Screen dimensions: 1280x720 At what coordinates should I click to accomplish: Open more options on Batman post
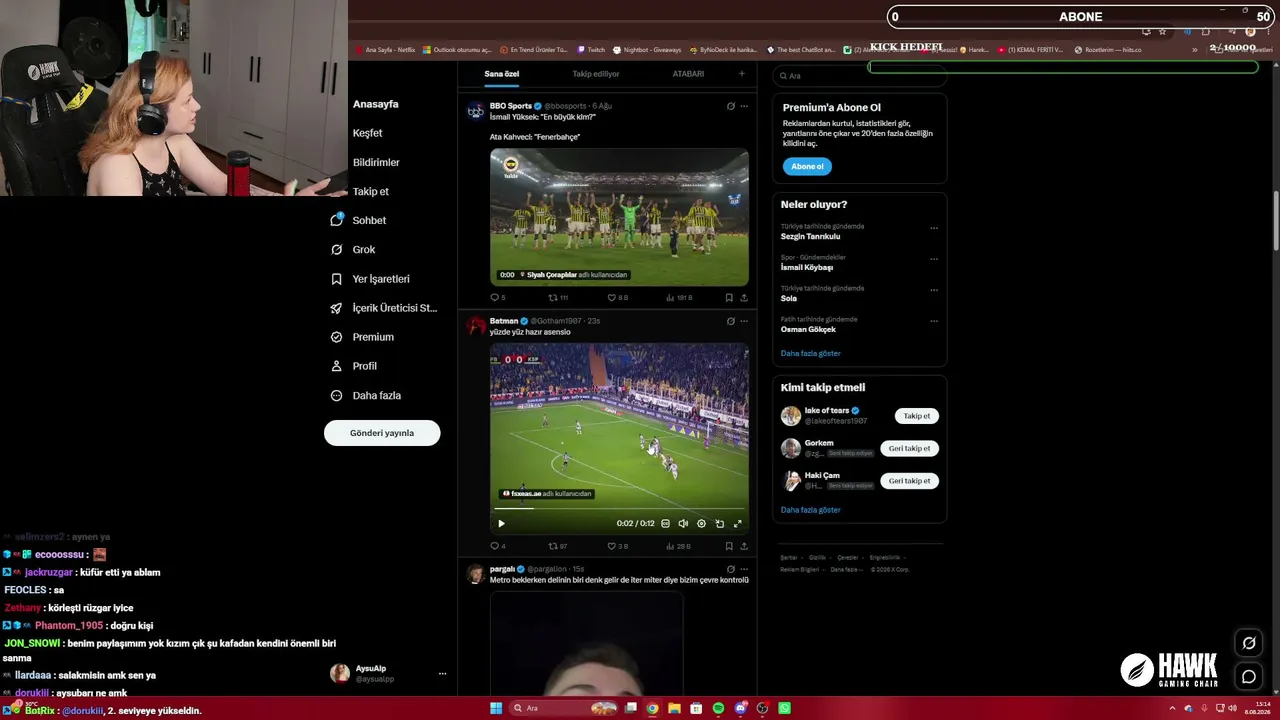click(x=744, y=321)
